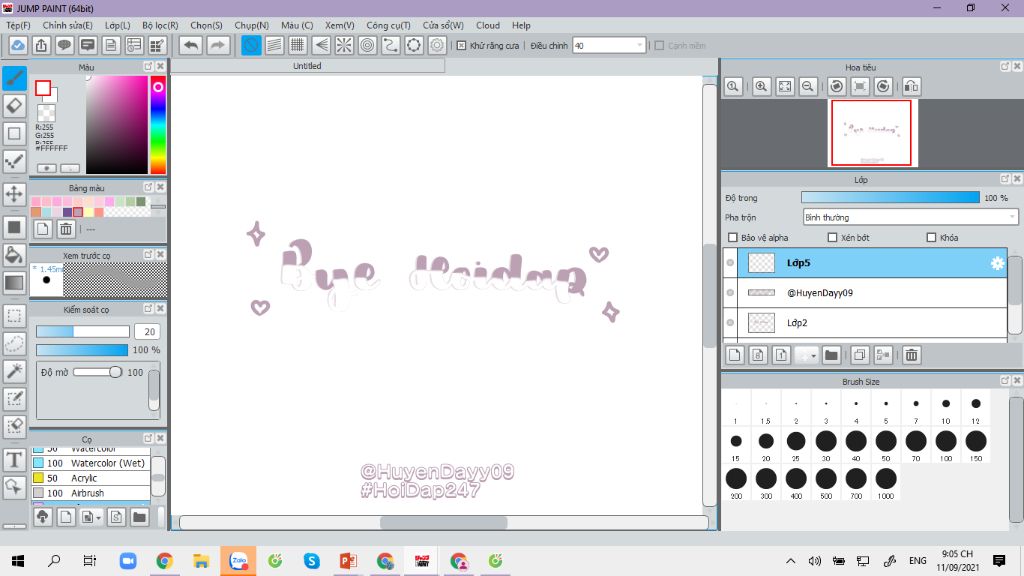Flip canvas view in navigator
Viewport: 1024px width, 576px height.
click(912, 86)
